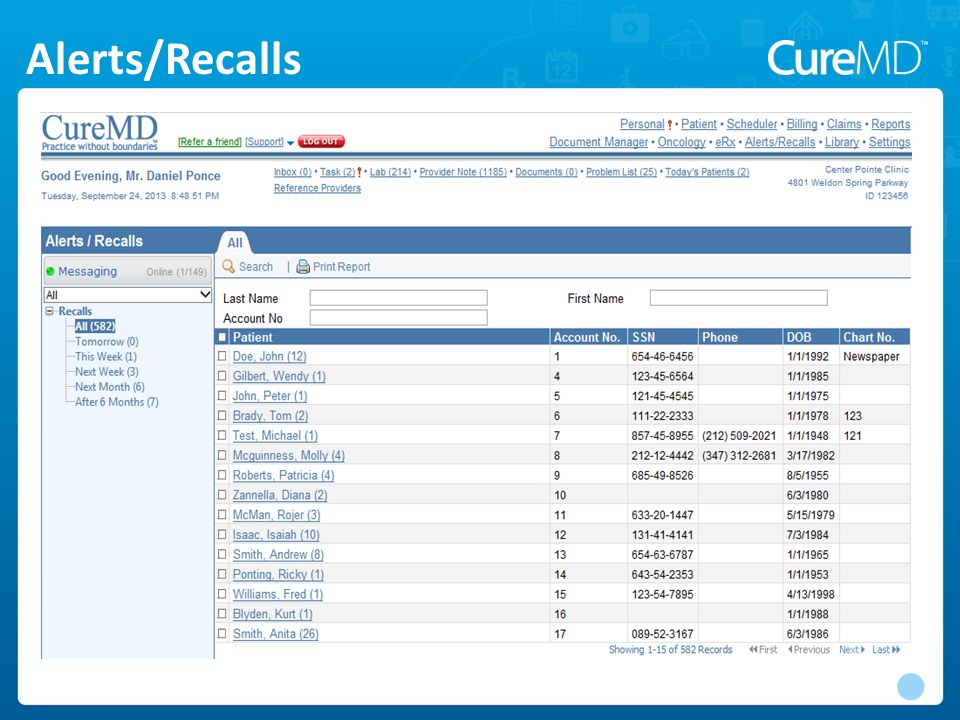Open the Alerts/Recalls module link
Viewport: 960px width, 720px height.
point(780,142)
